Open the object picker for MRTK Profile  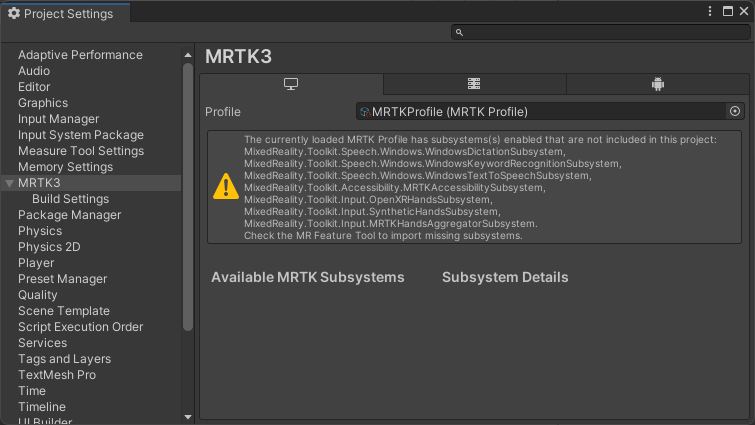click(735, 111)
